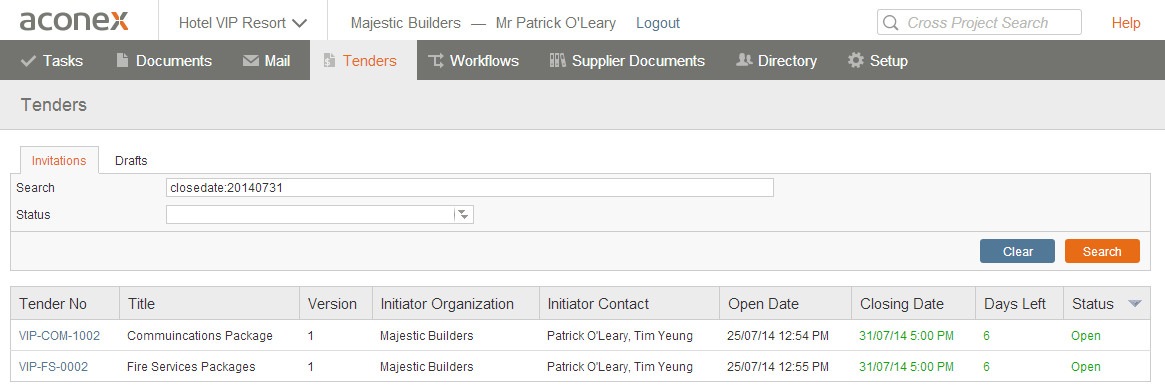Click the Mail envelope icon
The image size is (1165, 386).
(250, 61)
